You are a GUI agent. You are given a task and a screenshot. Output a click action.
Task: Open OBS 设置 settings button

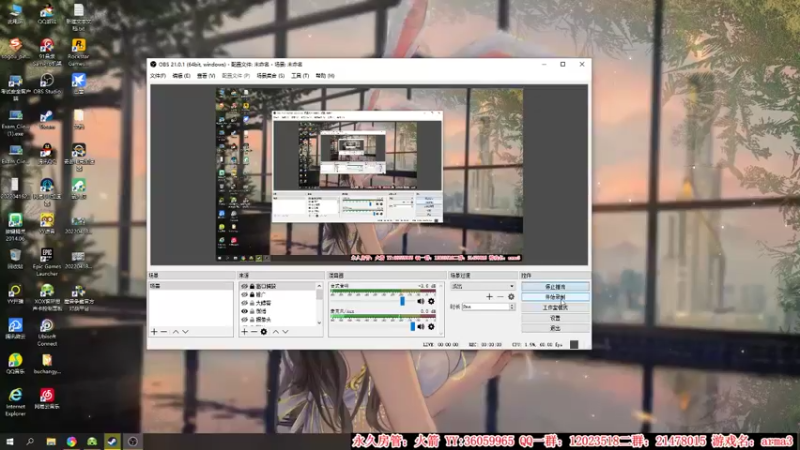click(555, 318)
